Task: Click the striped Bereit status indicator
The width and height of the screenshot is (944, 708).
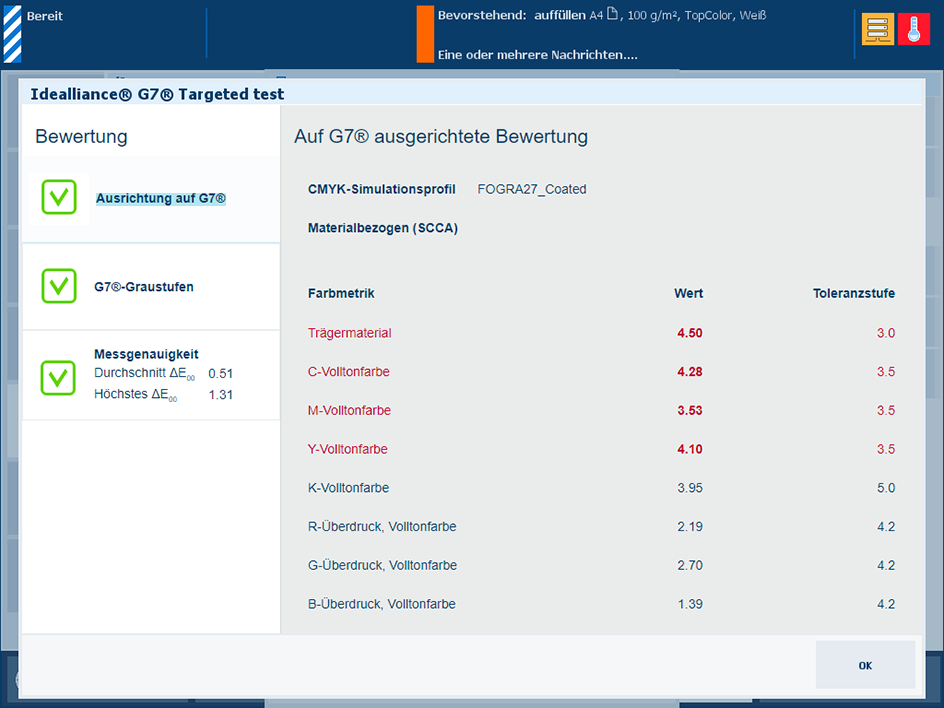Action: [13, 34]
